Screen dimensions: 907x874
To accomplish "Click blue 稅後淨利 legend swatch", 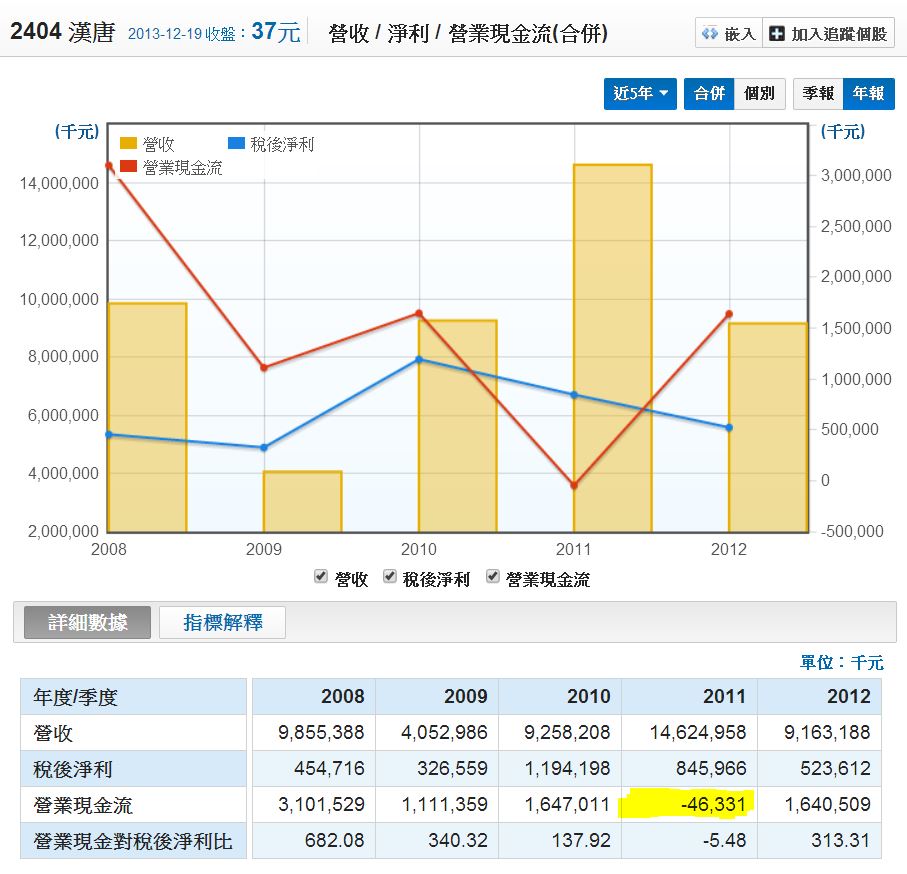I will point(236,145).
